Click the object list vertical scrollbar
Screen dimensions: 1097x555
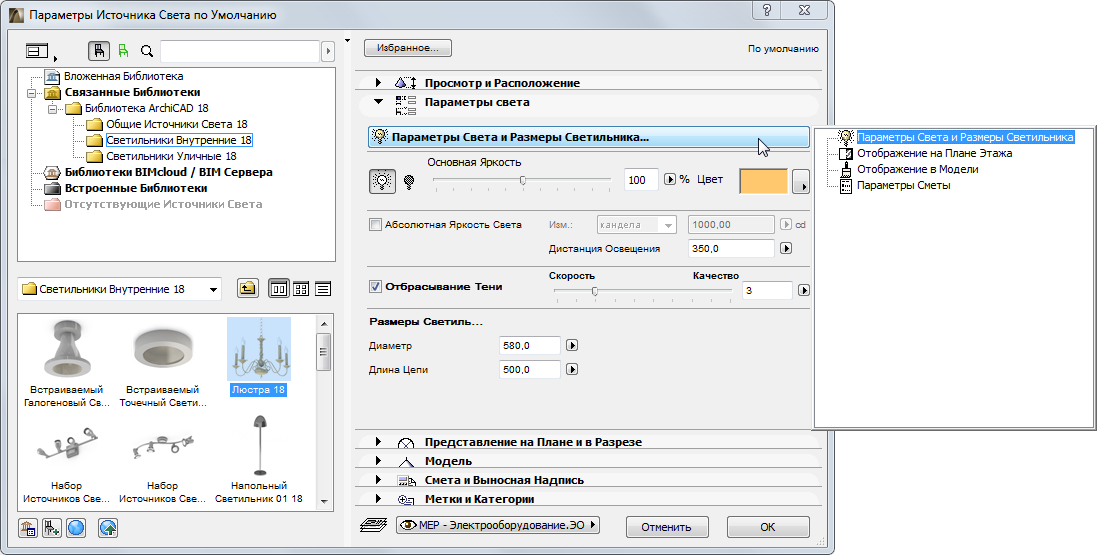(323, 413)
